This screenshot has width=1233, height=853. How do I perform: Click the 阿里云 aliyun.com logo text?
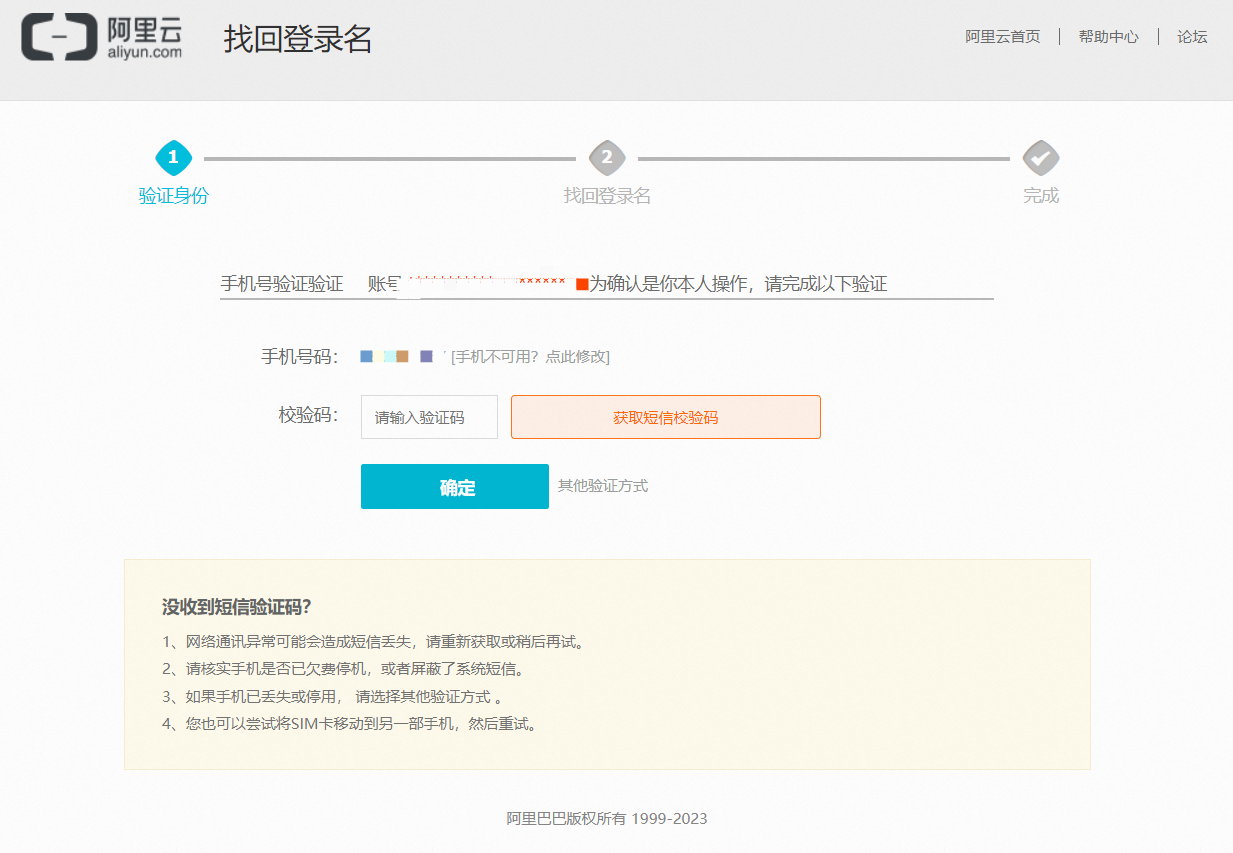click(x=145, y=38)
